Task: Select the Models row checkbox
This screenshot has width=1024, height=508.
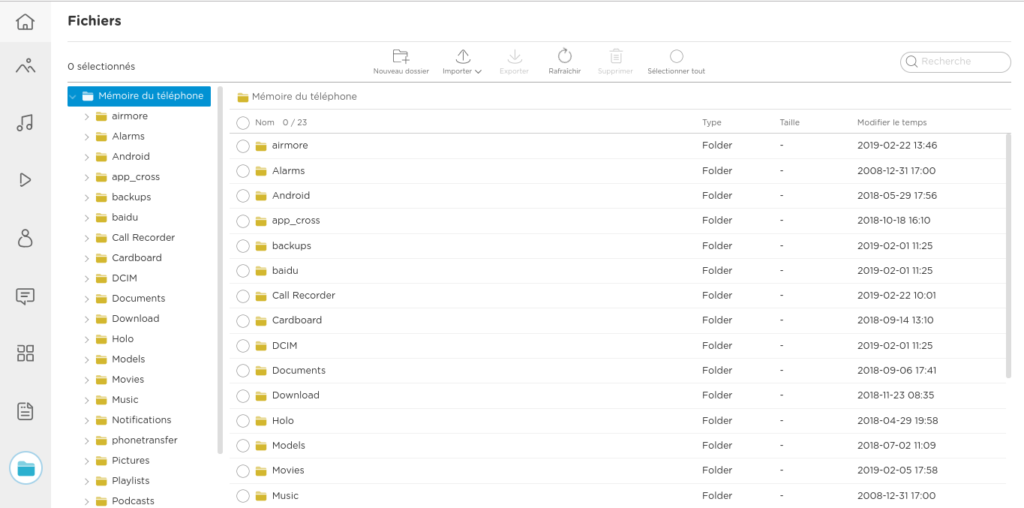Action: [x=243, y=446]
